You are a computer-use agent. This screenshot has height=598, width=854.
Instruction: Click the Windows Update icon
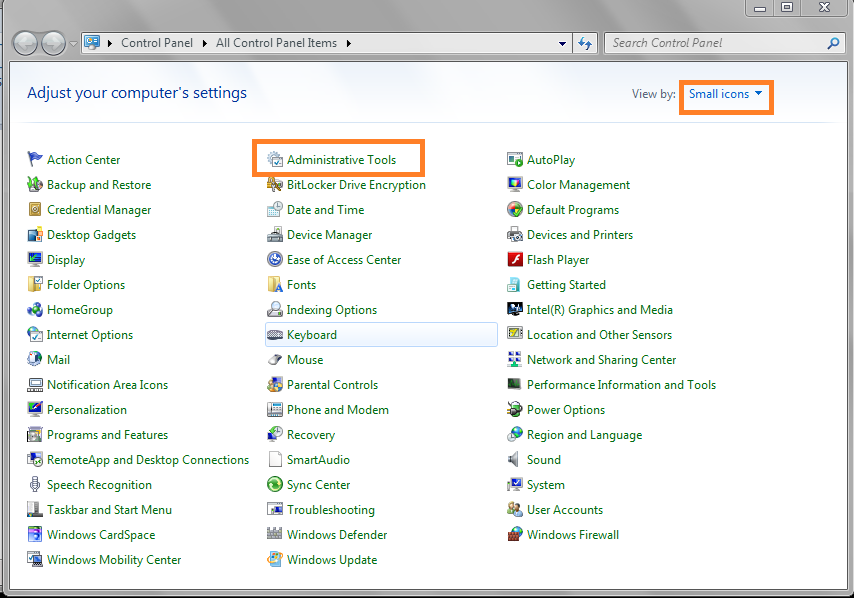point(274,559)
